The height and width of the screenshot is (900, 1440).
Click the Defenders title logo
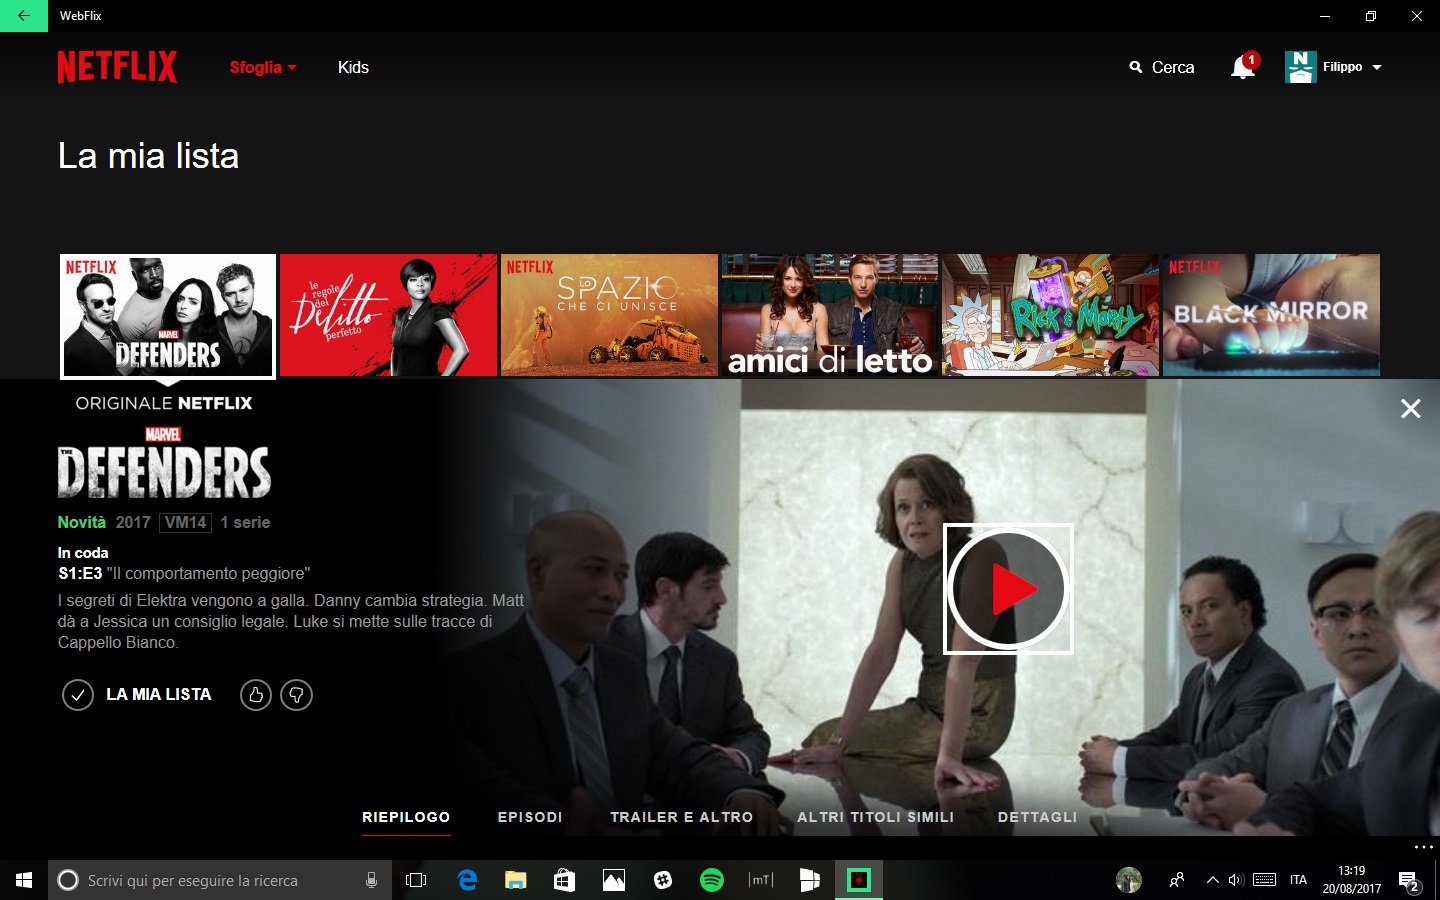point(164,463)
